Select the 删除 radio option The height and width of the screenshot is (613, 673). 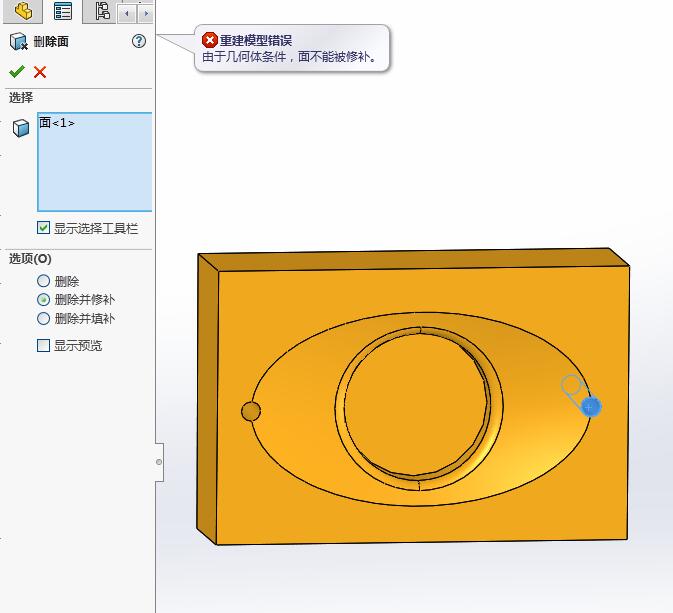pos(43,281)
